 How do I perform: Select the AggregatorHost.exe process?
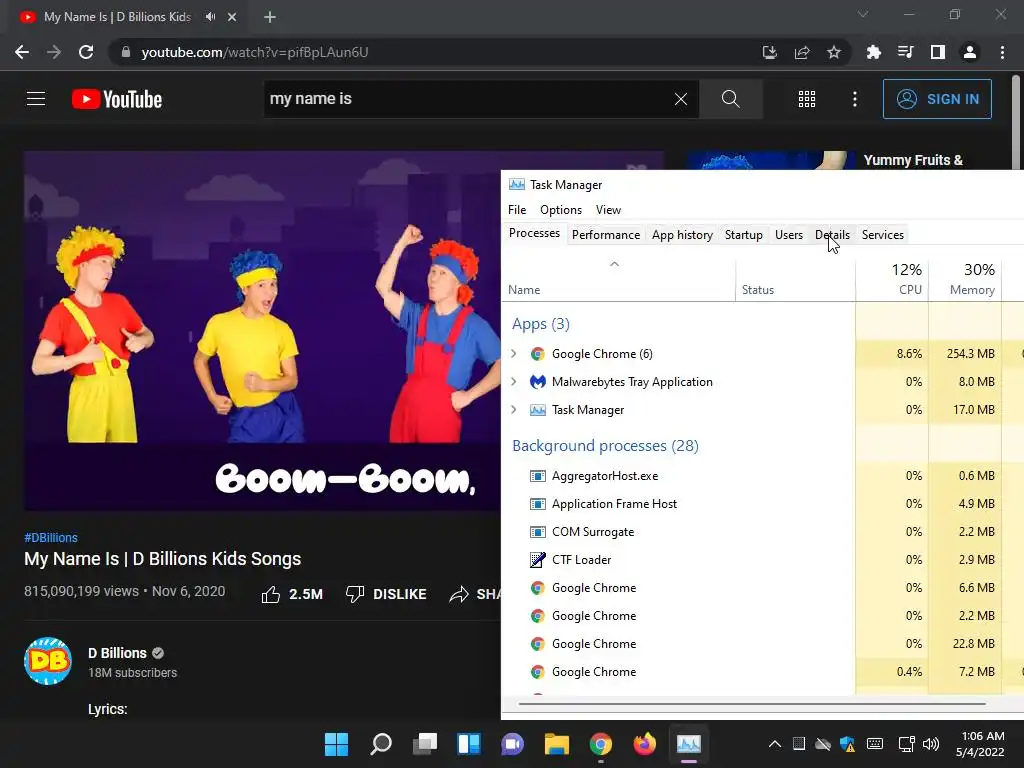tap(605, 475)
